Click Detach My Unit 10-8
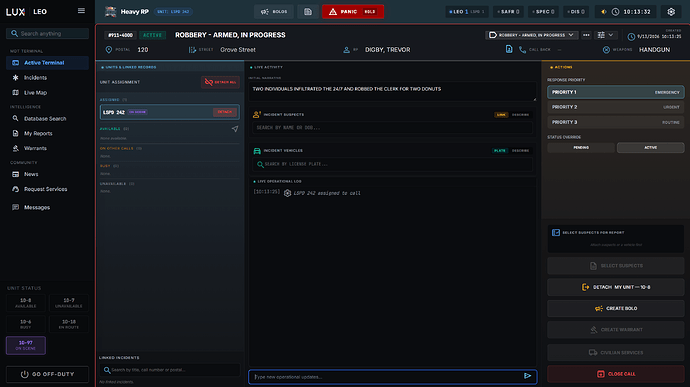690x387 pixels. click(616, 287)
